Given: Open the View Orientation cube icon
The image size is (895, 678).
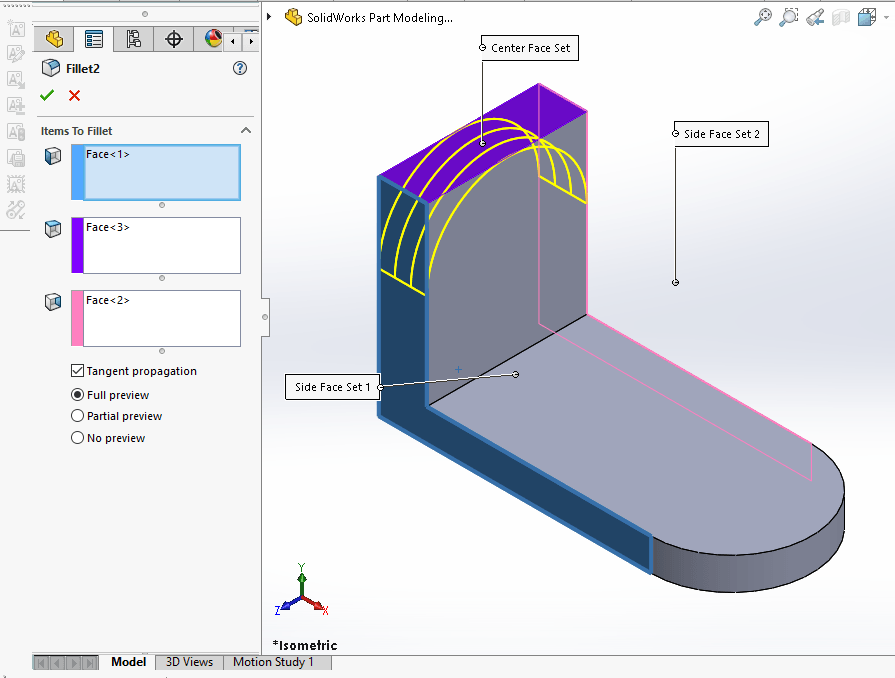Looking at the screenshot, I should 866,17.
